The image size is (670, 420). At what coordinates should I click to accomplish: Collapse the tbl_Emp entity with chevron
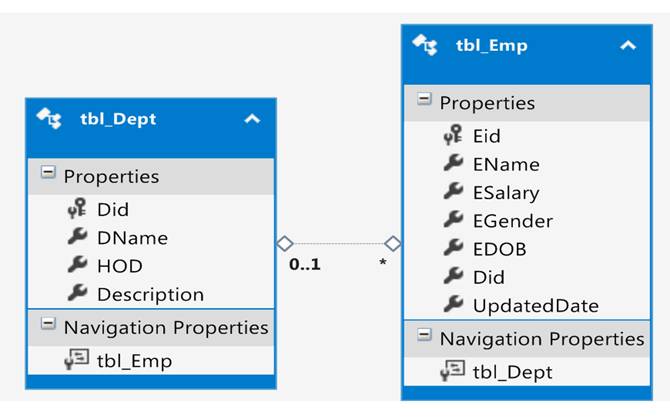628,45
